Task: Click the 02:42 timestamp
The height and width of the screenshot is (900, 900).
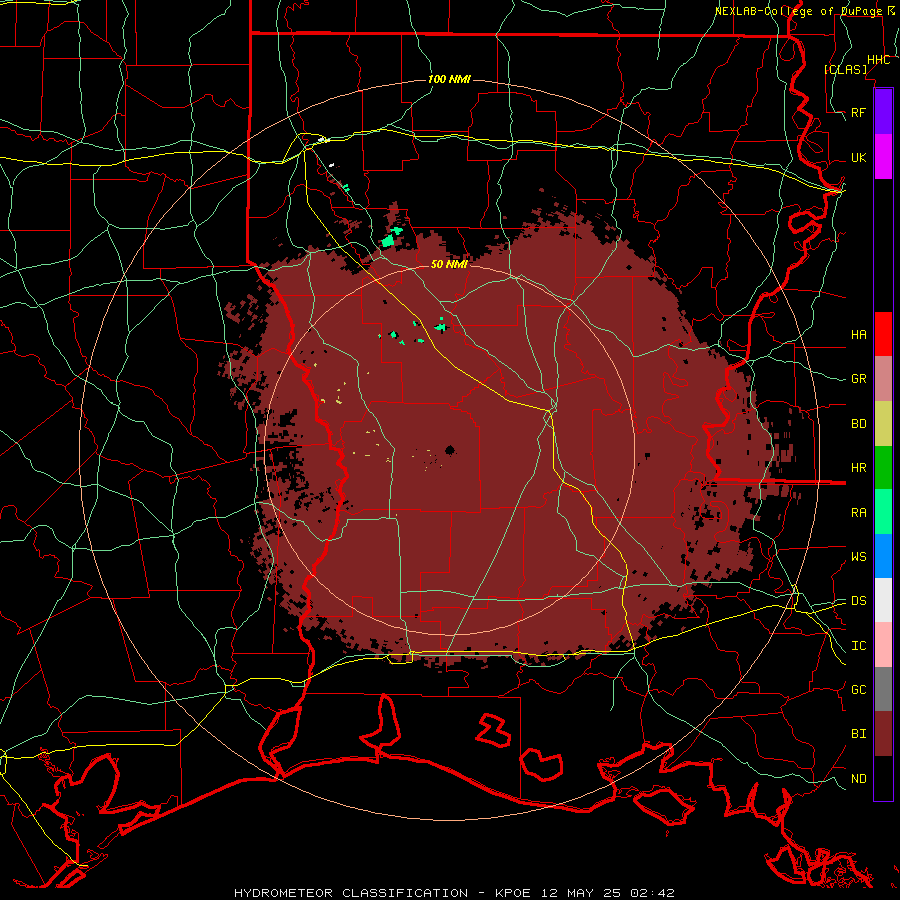Action: coord(651,893)
